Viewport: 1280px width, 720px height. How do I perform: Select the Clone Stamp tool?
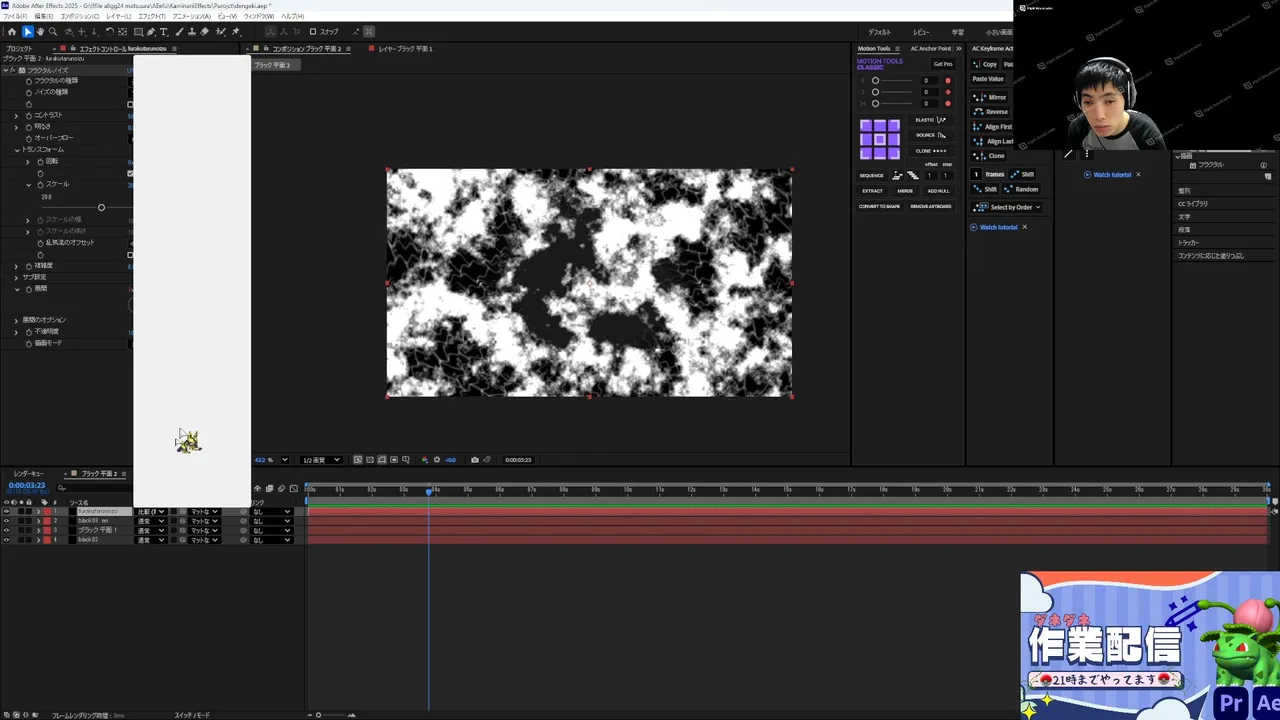click(x=192, y=32)
